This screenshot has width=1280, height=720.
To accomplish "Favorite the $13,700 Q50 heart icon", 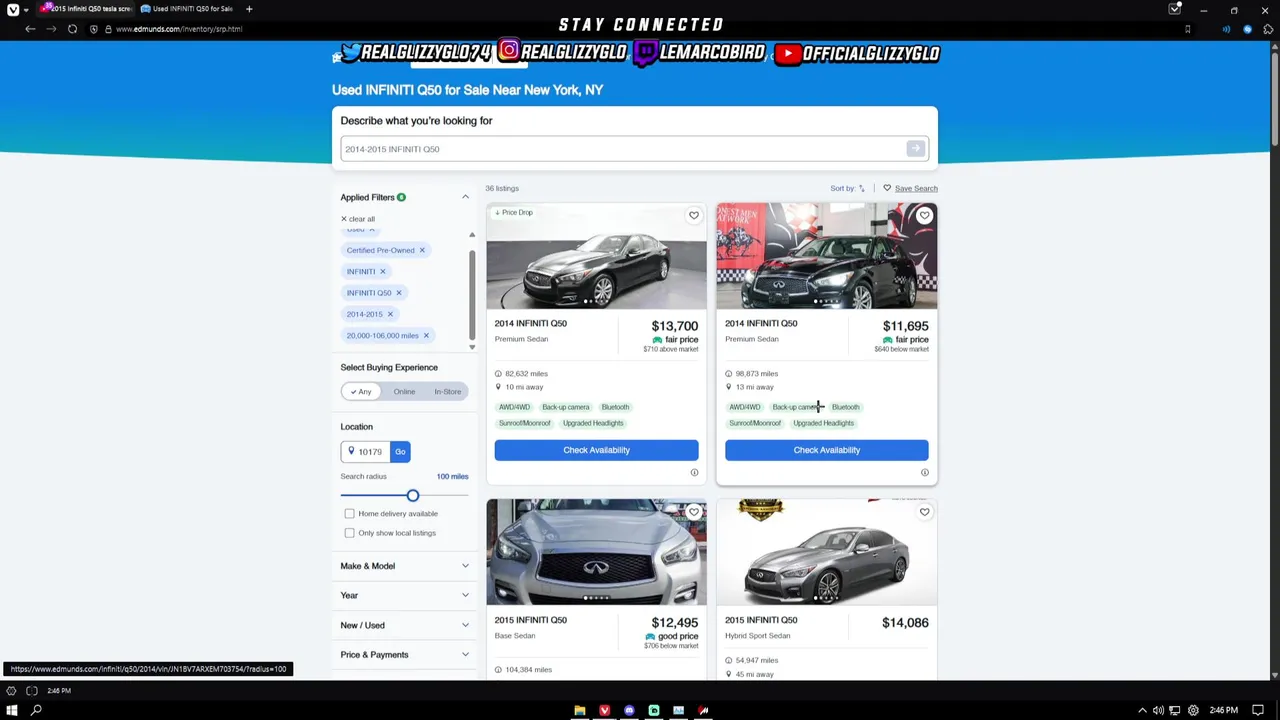I will click(694, 216).
